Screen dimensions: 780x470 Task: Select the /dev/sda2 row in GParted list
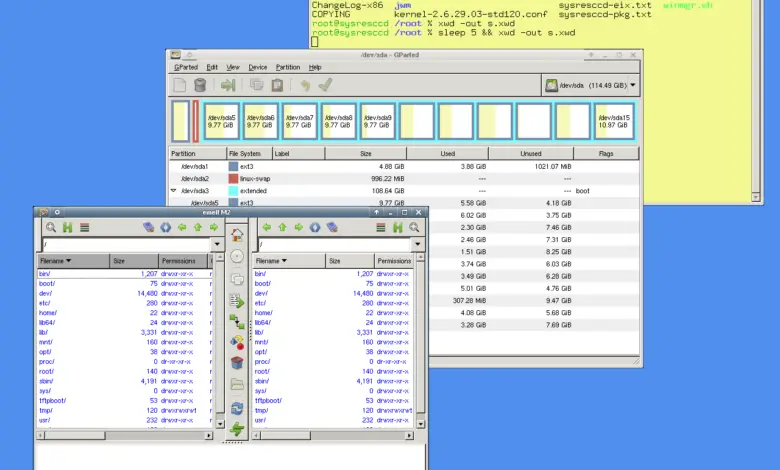click(x=404, y=179)
